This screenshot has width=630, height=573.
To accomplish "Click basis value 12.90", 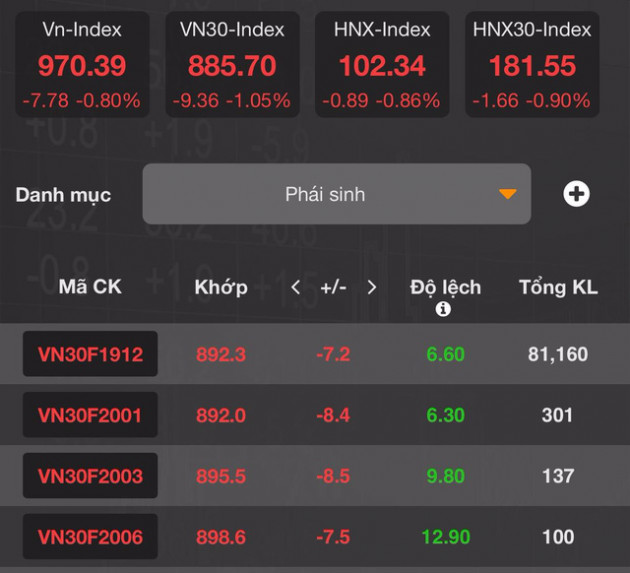I will (x=446, y=537).
